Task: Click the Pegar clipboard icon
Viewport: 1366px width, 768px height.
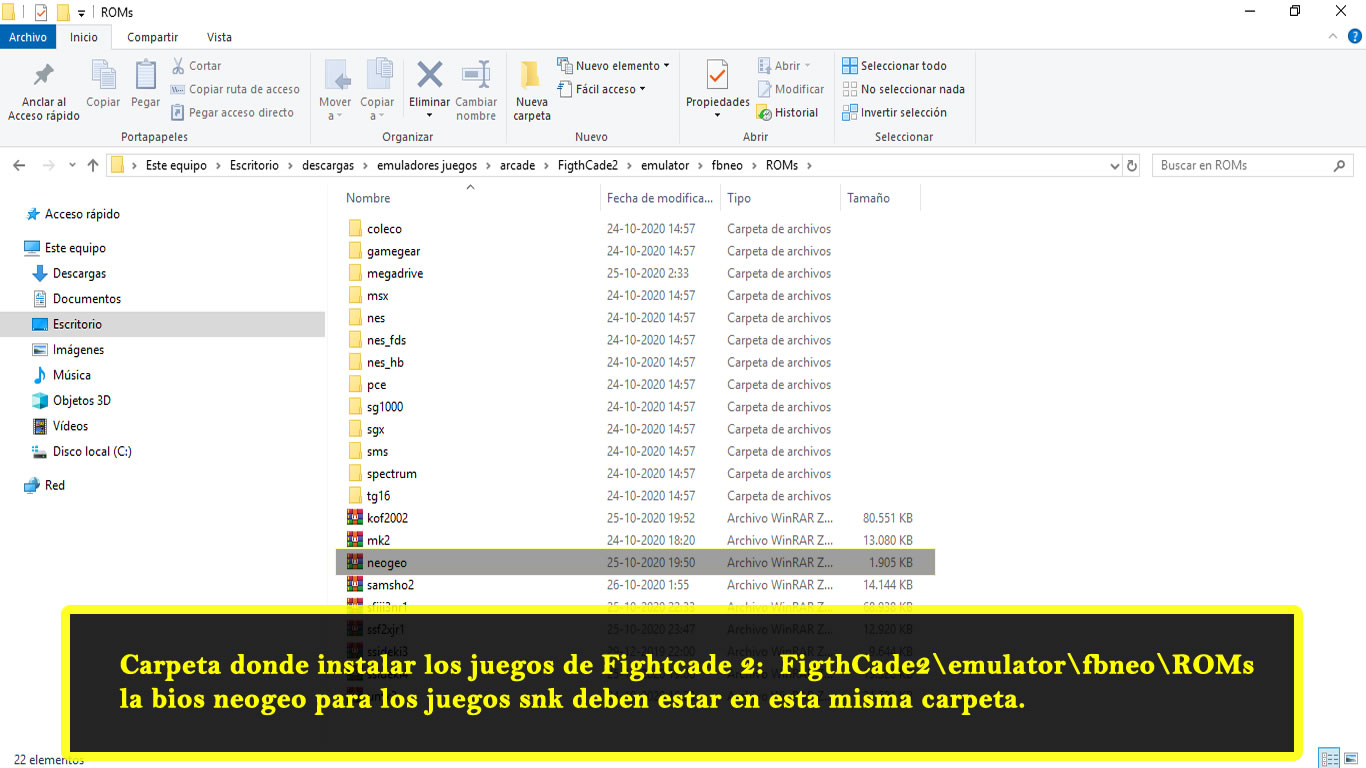Action: [x=146, y=76]
